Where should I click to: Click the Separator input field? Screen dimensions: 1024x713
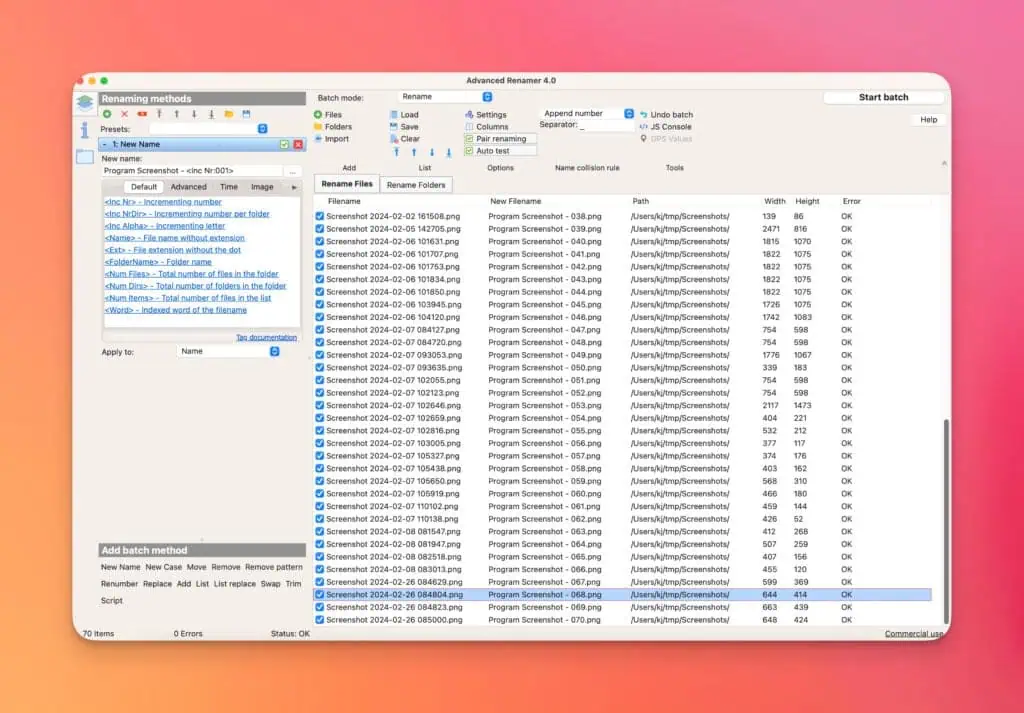click(x=606, y=126)
